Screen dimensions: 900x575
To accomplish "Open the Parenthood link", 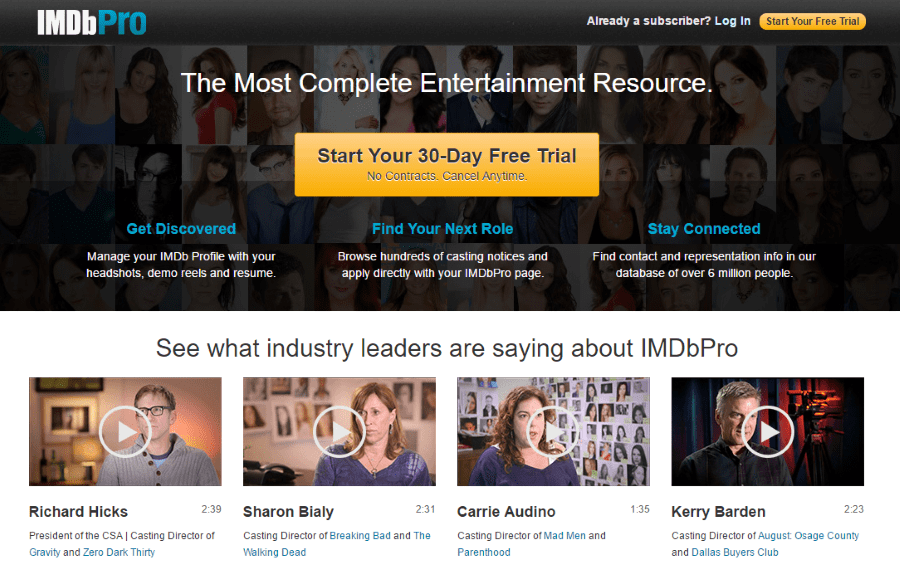I will pyautogui.click(x=484, y=553).
